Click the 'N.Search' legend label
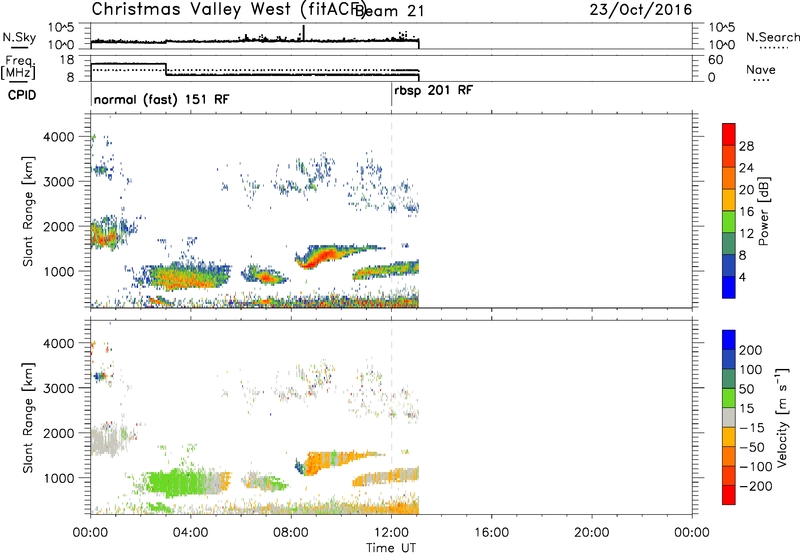This screenshot has height=554, width=800. tap(772, 37)
